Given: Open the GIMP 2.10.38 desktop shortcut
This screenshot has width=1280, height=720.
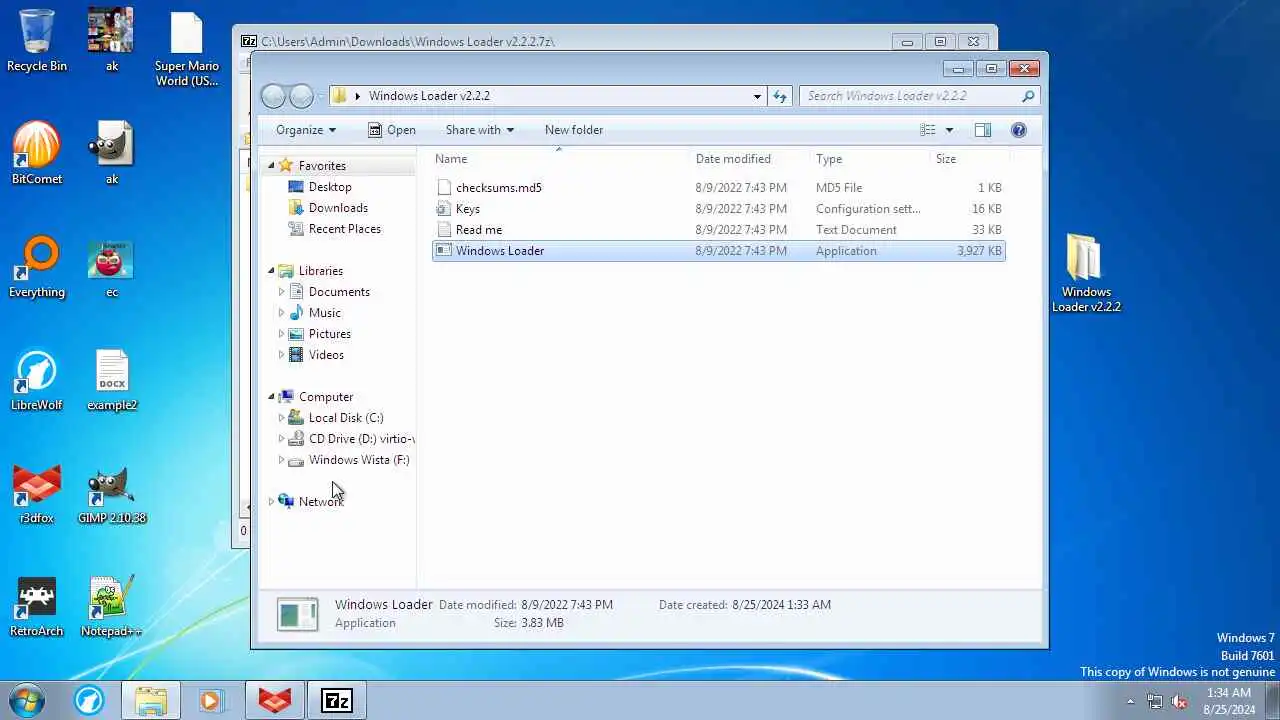Looking at the screenshot, I should 112,492.
